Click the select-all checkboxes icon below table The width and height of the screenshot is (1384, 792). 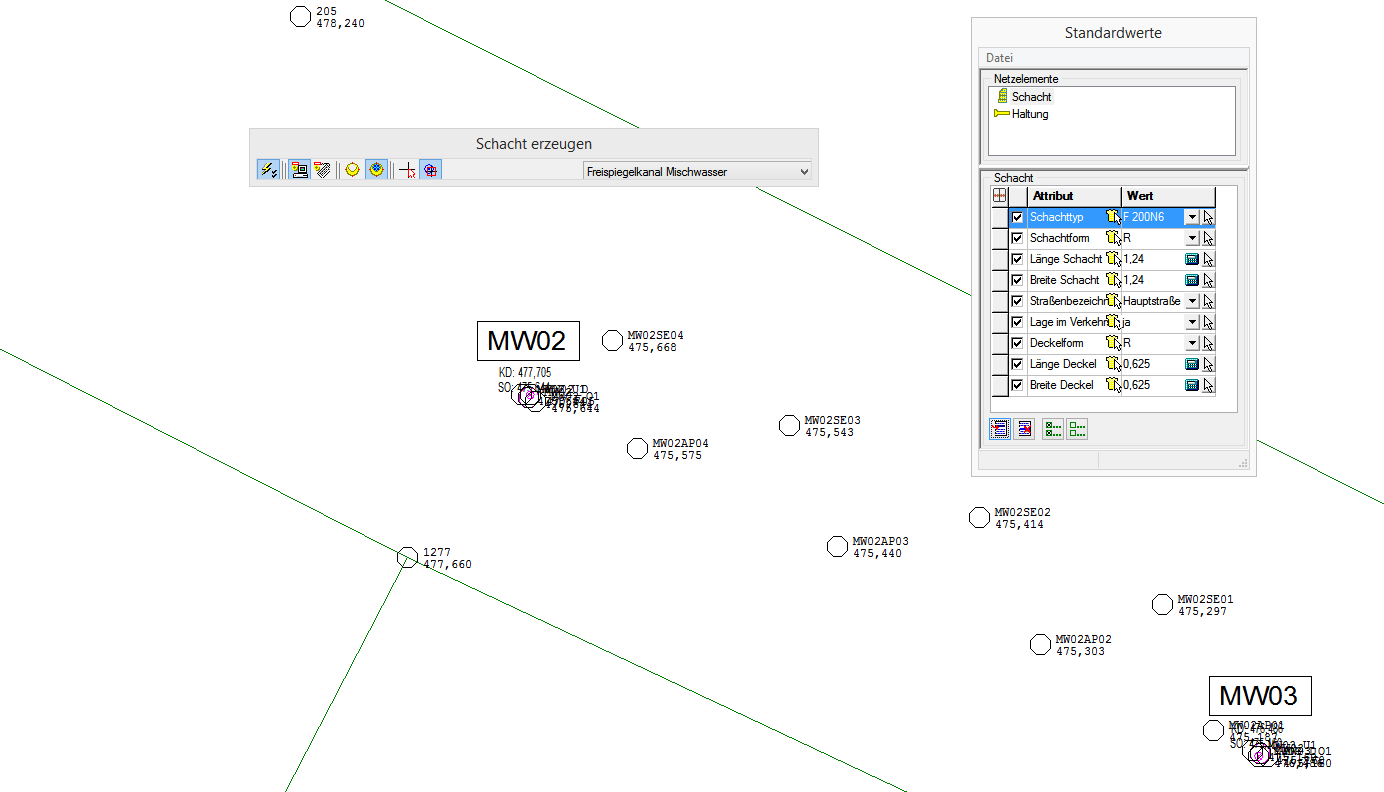pyautogui.click(x=1052, y=429)
